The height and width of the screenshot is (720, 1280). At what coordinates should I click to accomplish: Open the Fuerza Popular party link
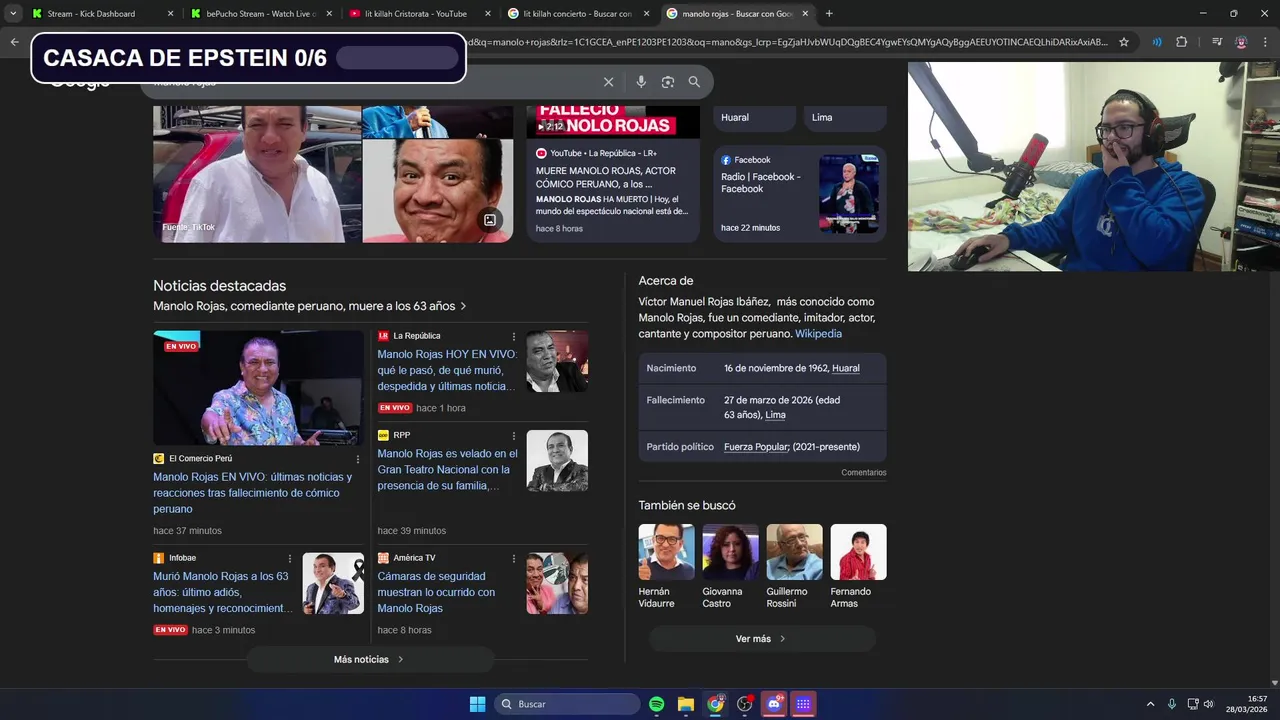[756, 447]
